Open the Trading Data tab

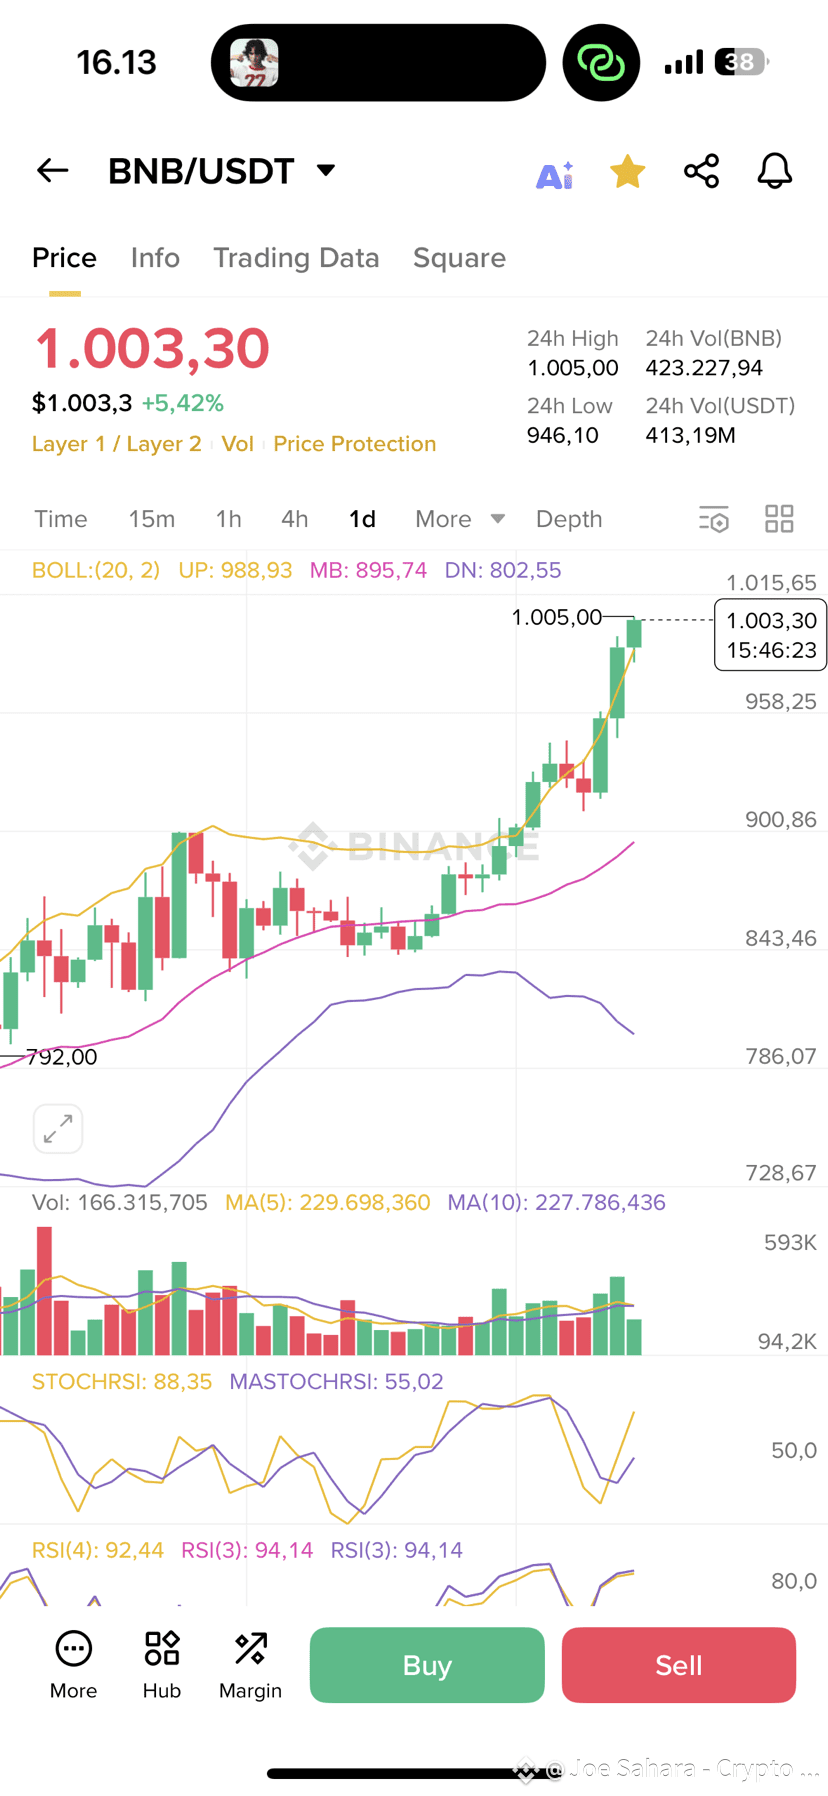(296, 258)
